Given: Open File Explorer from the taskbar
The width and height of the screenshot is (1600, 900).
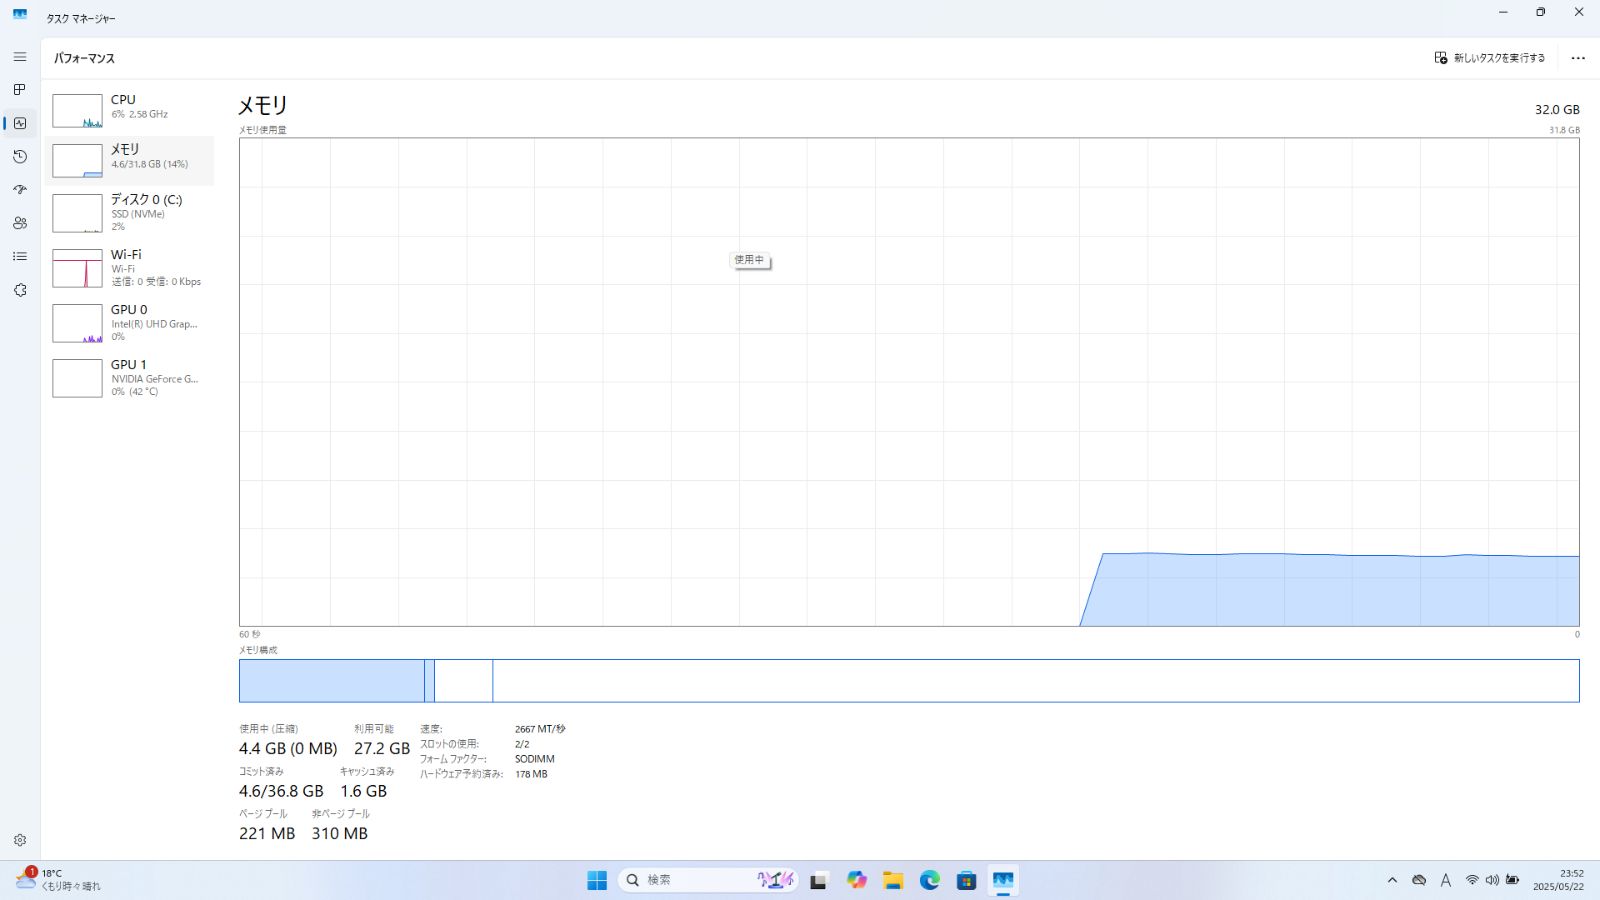Looking at the screenshot, I should tap(893, 880).
